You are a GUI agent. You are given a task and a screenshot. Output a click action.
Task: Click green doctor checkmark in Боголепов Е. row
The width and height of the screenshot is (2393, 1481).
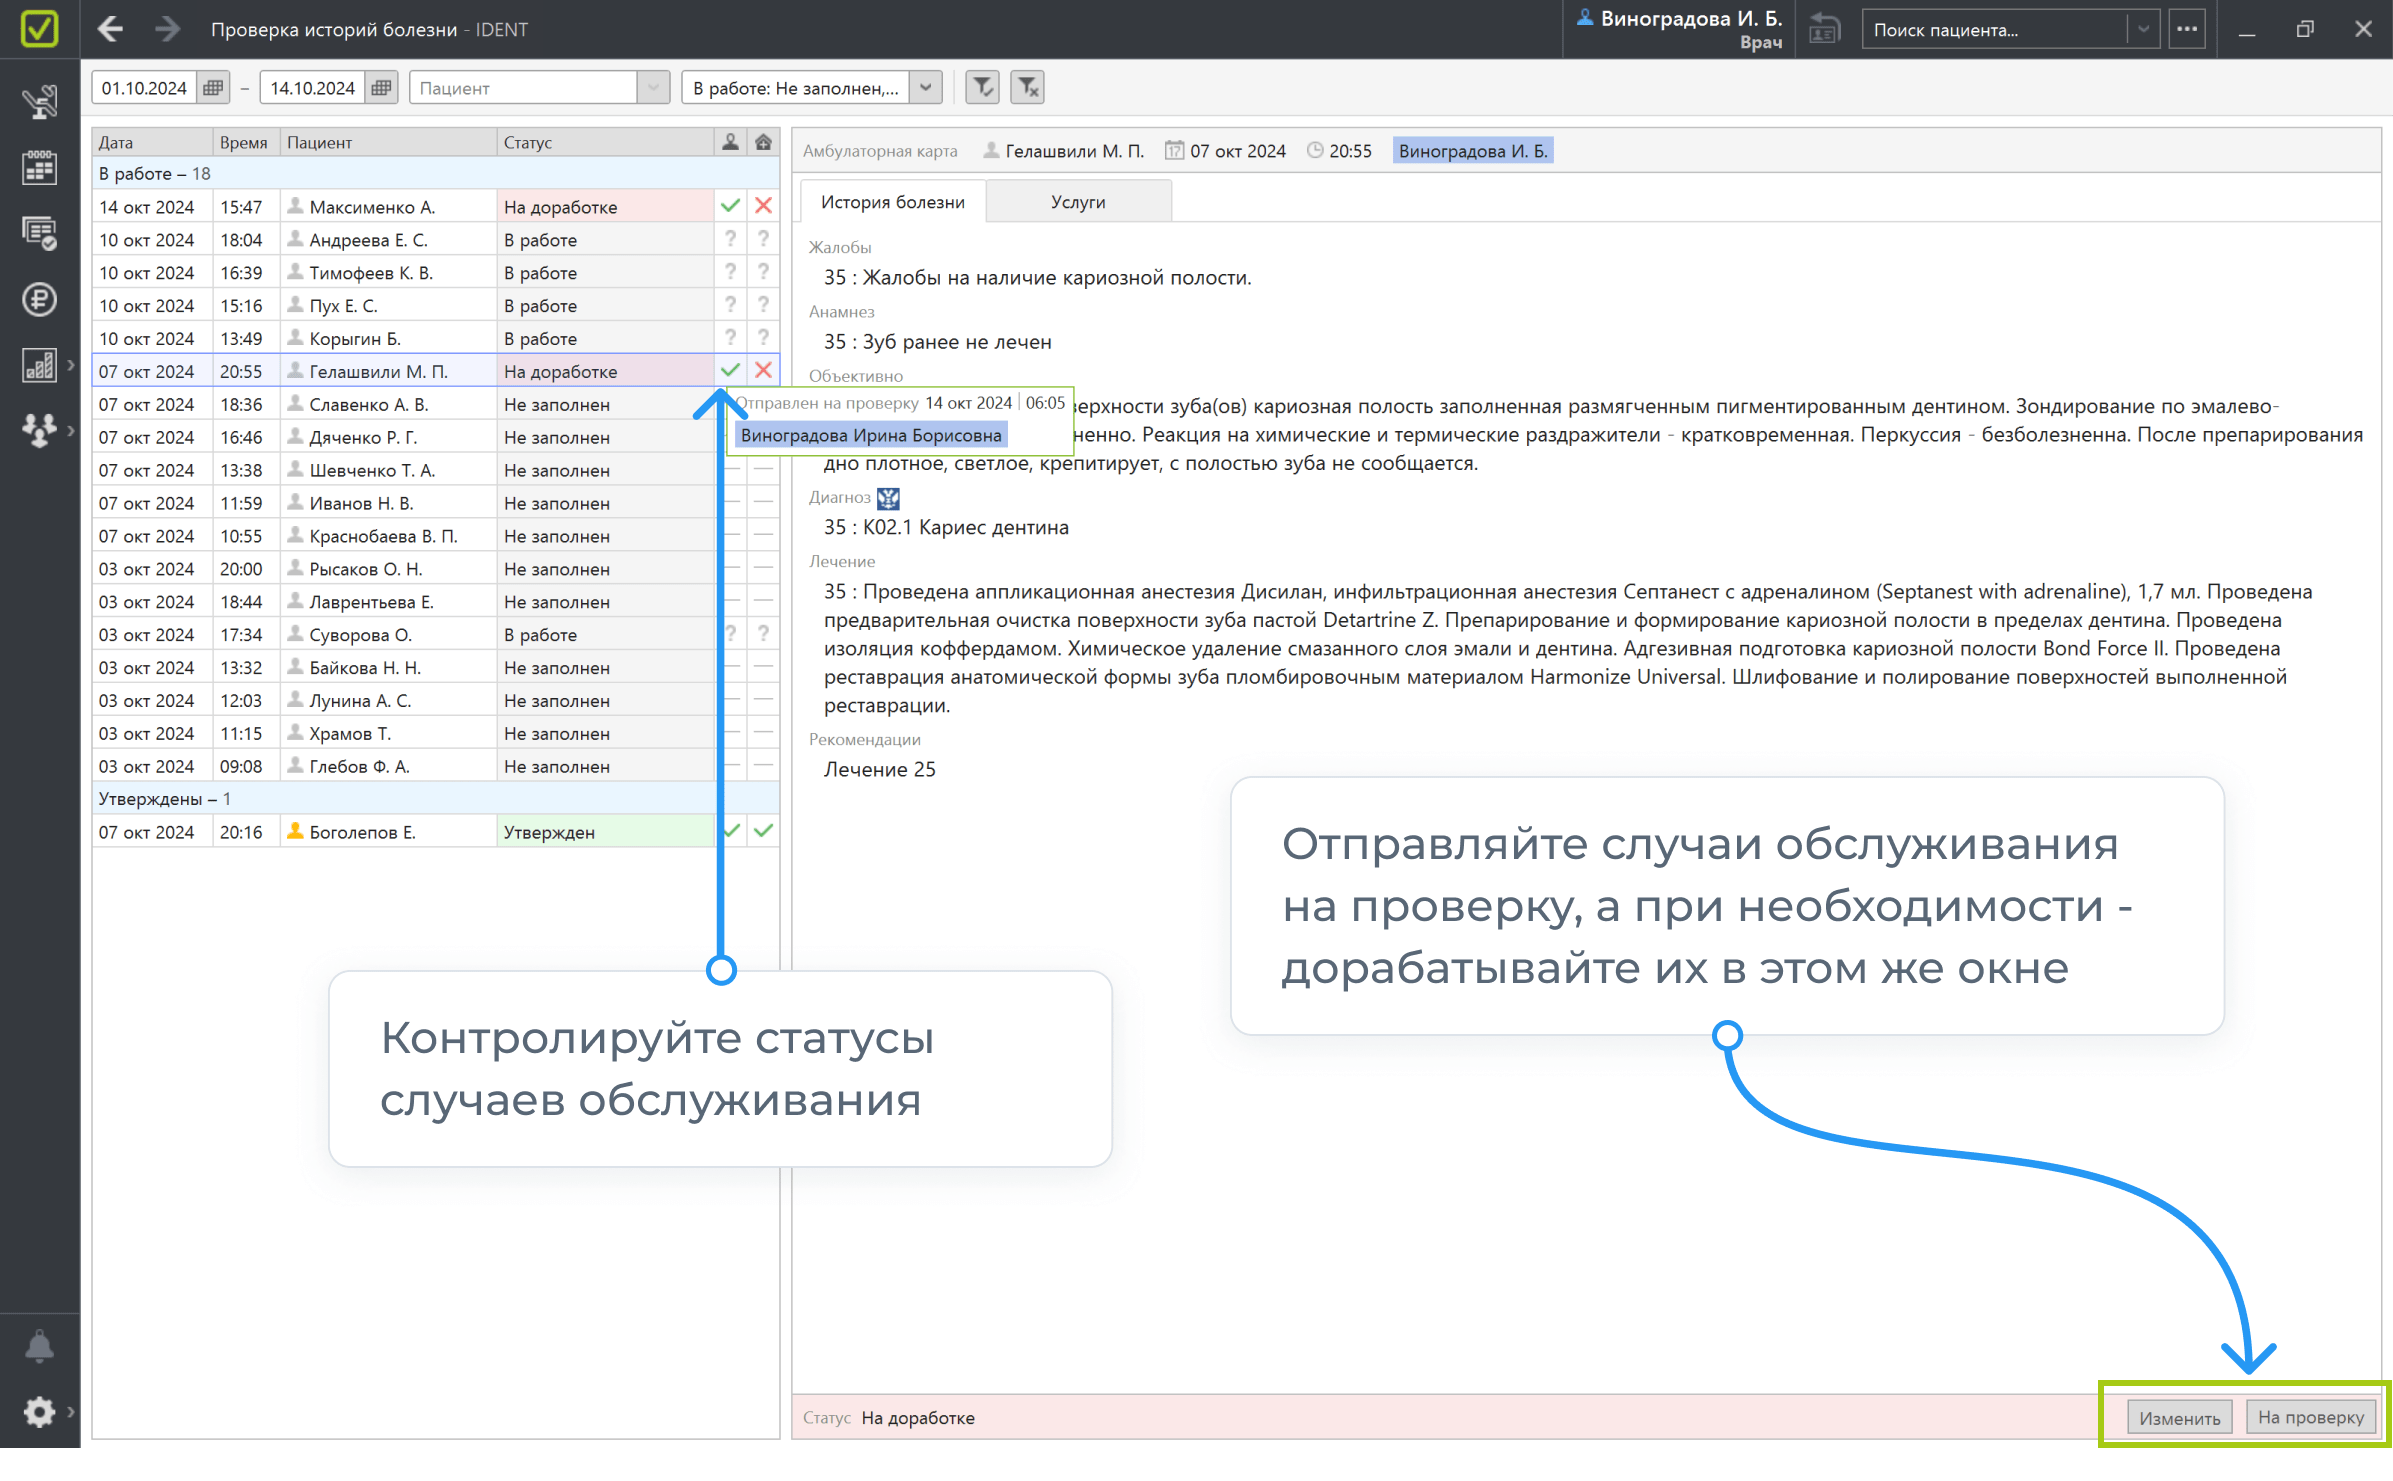click(x=730, y=831)
